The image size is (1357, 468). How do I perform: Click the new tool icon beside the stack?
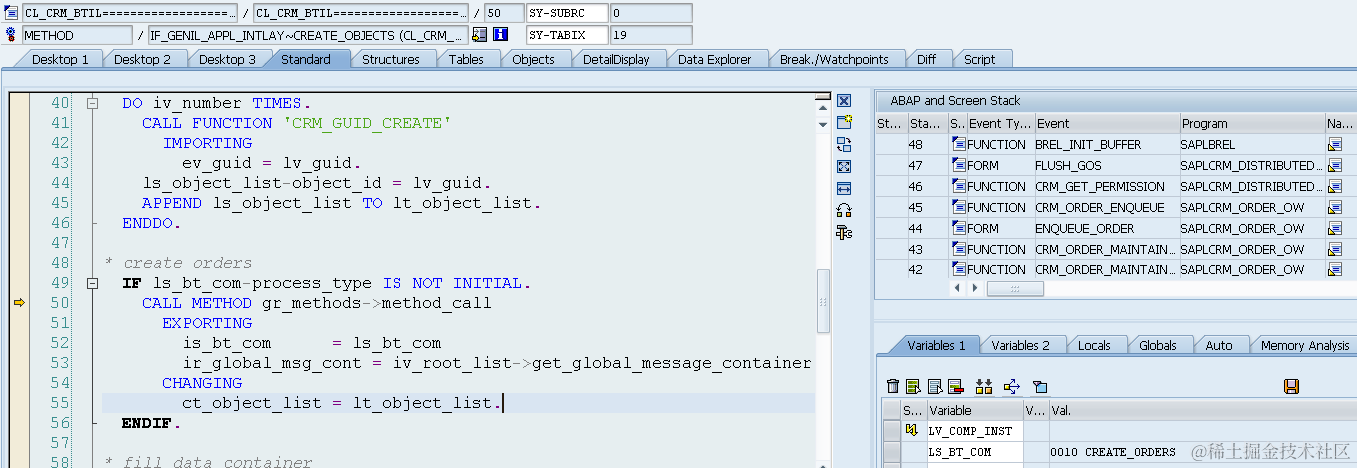(x=844, y=122)
